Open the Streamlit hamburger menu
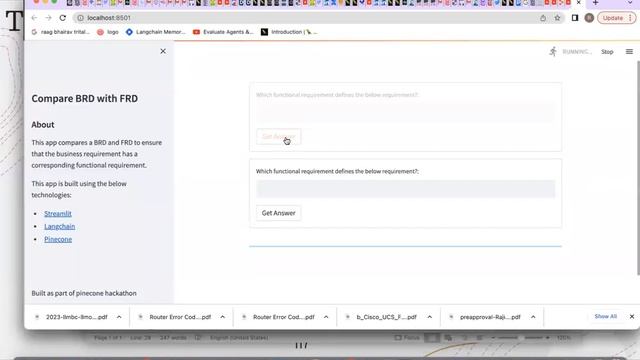The width and height of the screenshot is (640, 360). 629,52
